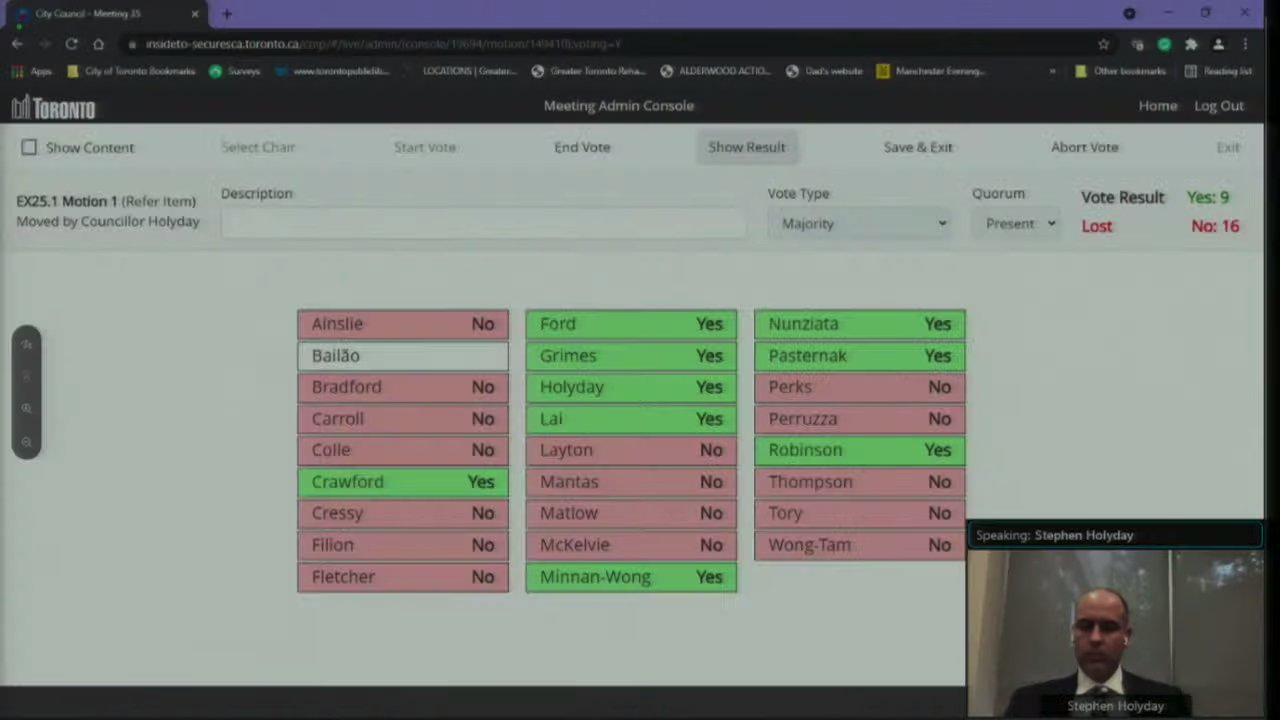
Task: Click End Vote
Action: (x=582, y=147)
